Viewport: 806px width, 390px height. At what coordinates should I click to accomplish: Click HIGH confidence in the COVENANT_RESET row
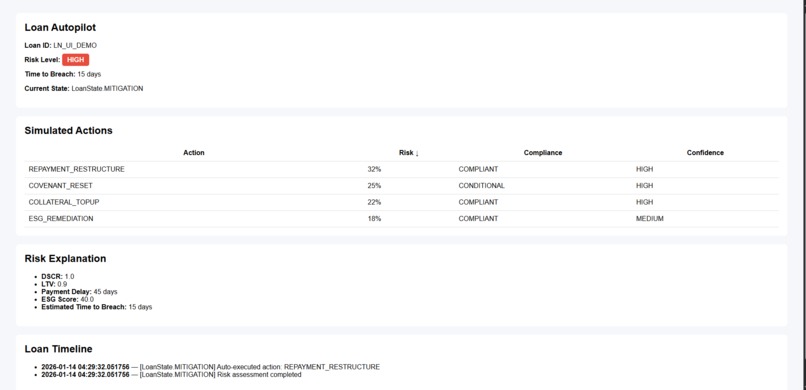(x=645, y=185)
